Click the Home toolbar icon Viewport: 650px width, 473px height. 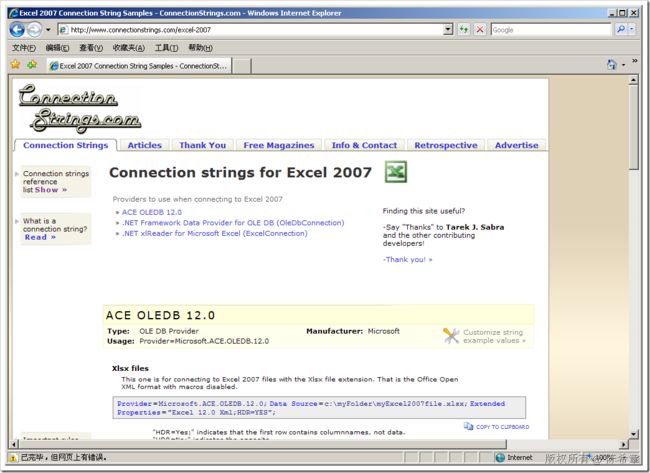click(x=612, y=64)
